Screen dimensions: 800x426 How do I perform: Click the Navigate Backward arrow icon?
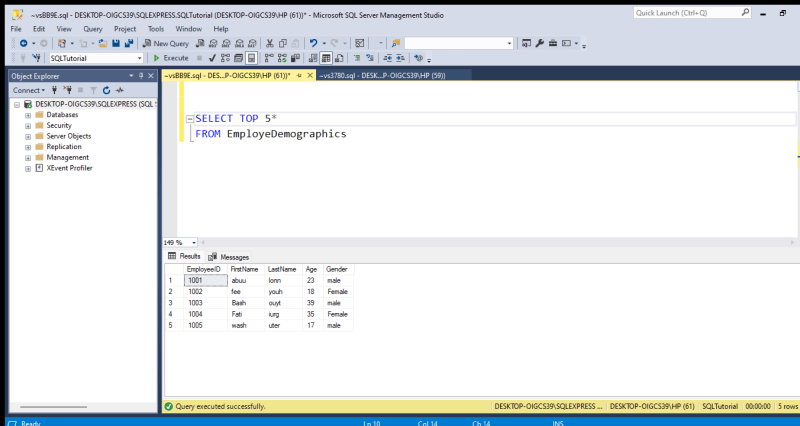(x=23, y=43)
